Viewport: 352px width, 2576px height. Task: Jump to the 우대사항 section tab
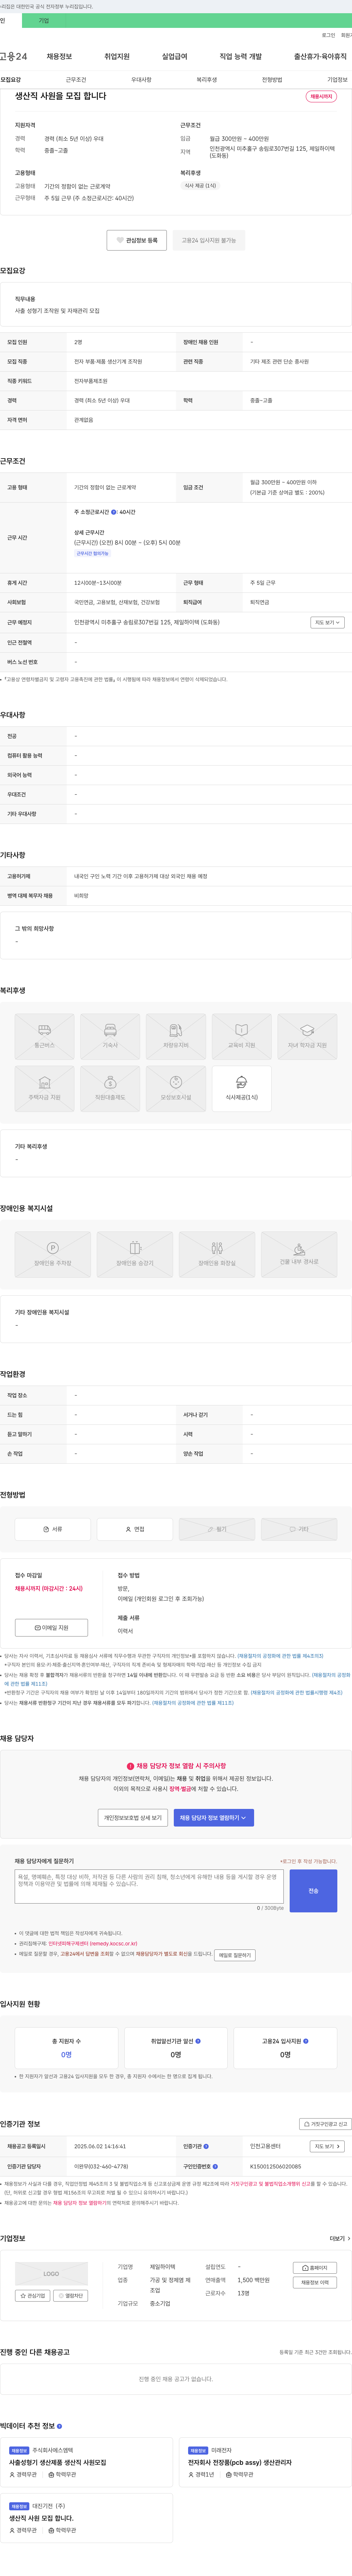coord(141,80)
